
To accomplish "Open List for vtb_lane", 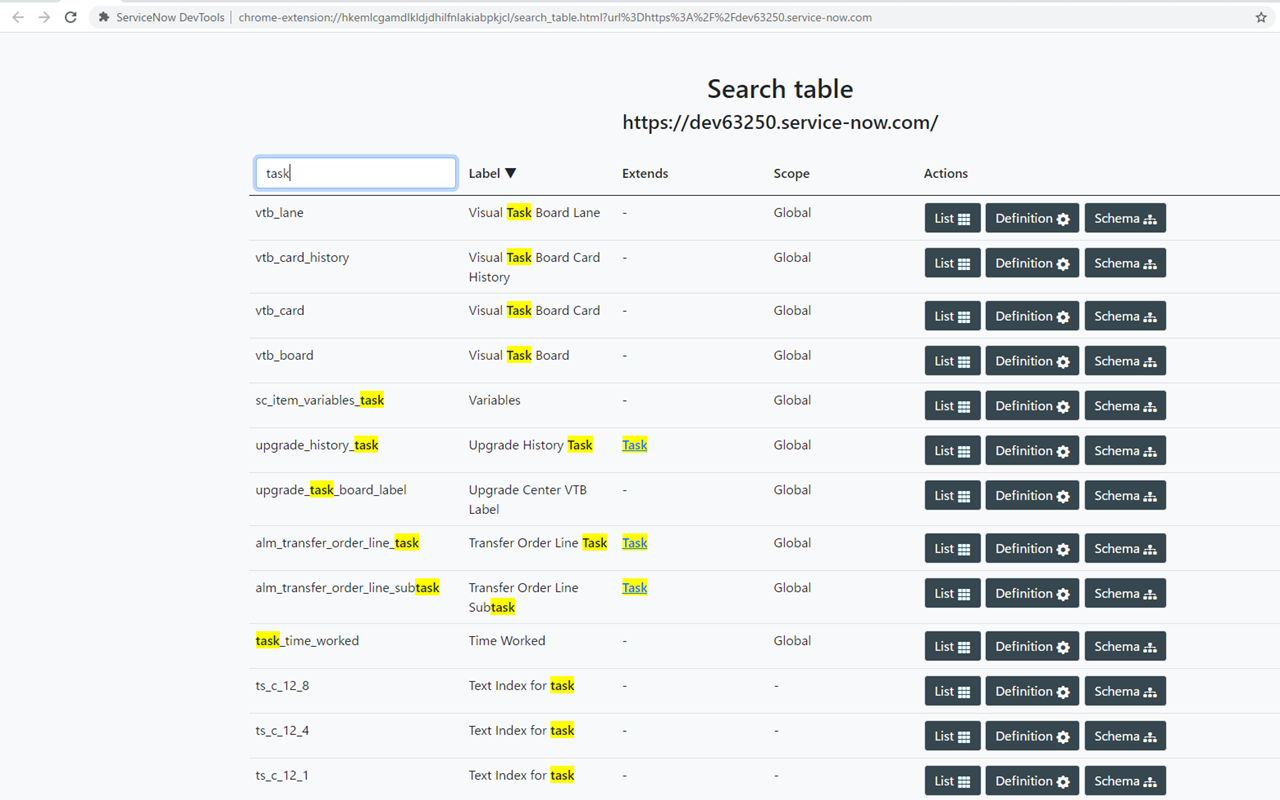I will point(952,218).
